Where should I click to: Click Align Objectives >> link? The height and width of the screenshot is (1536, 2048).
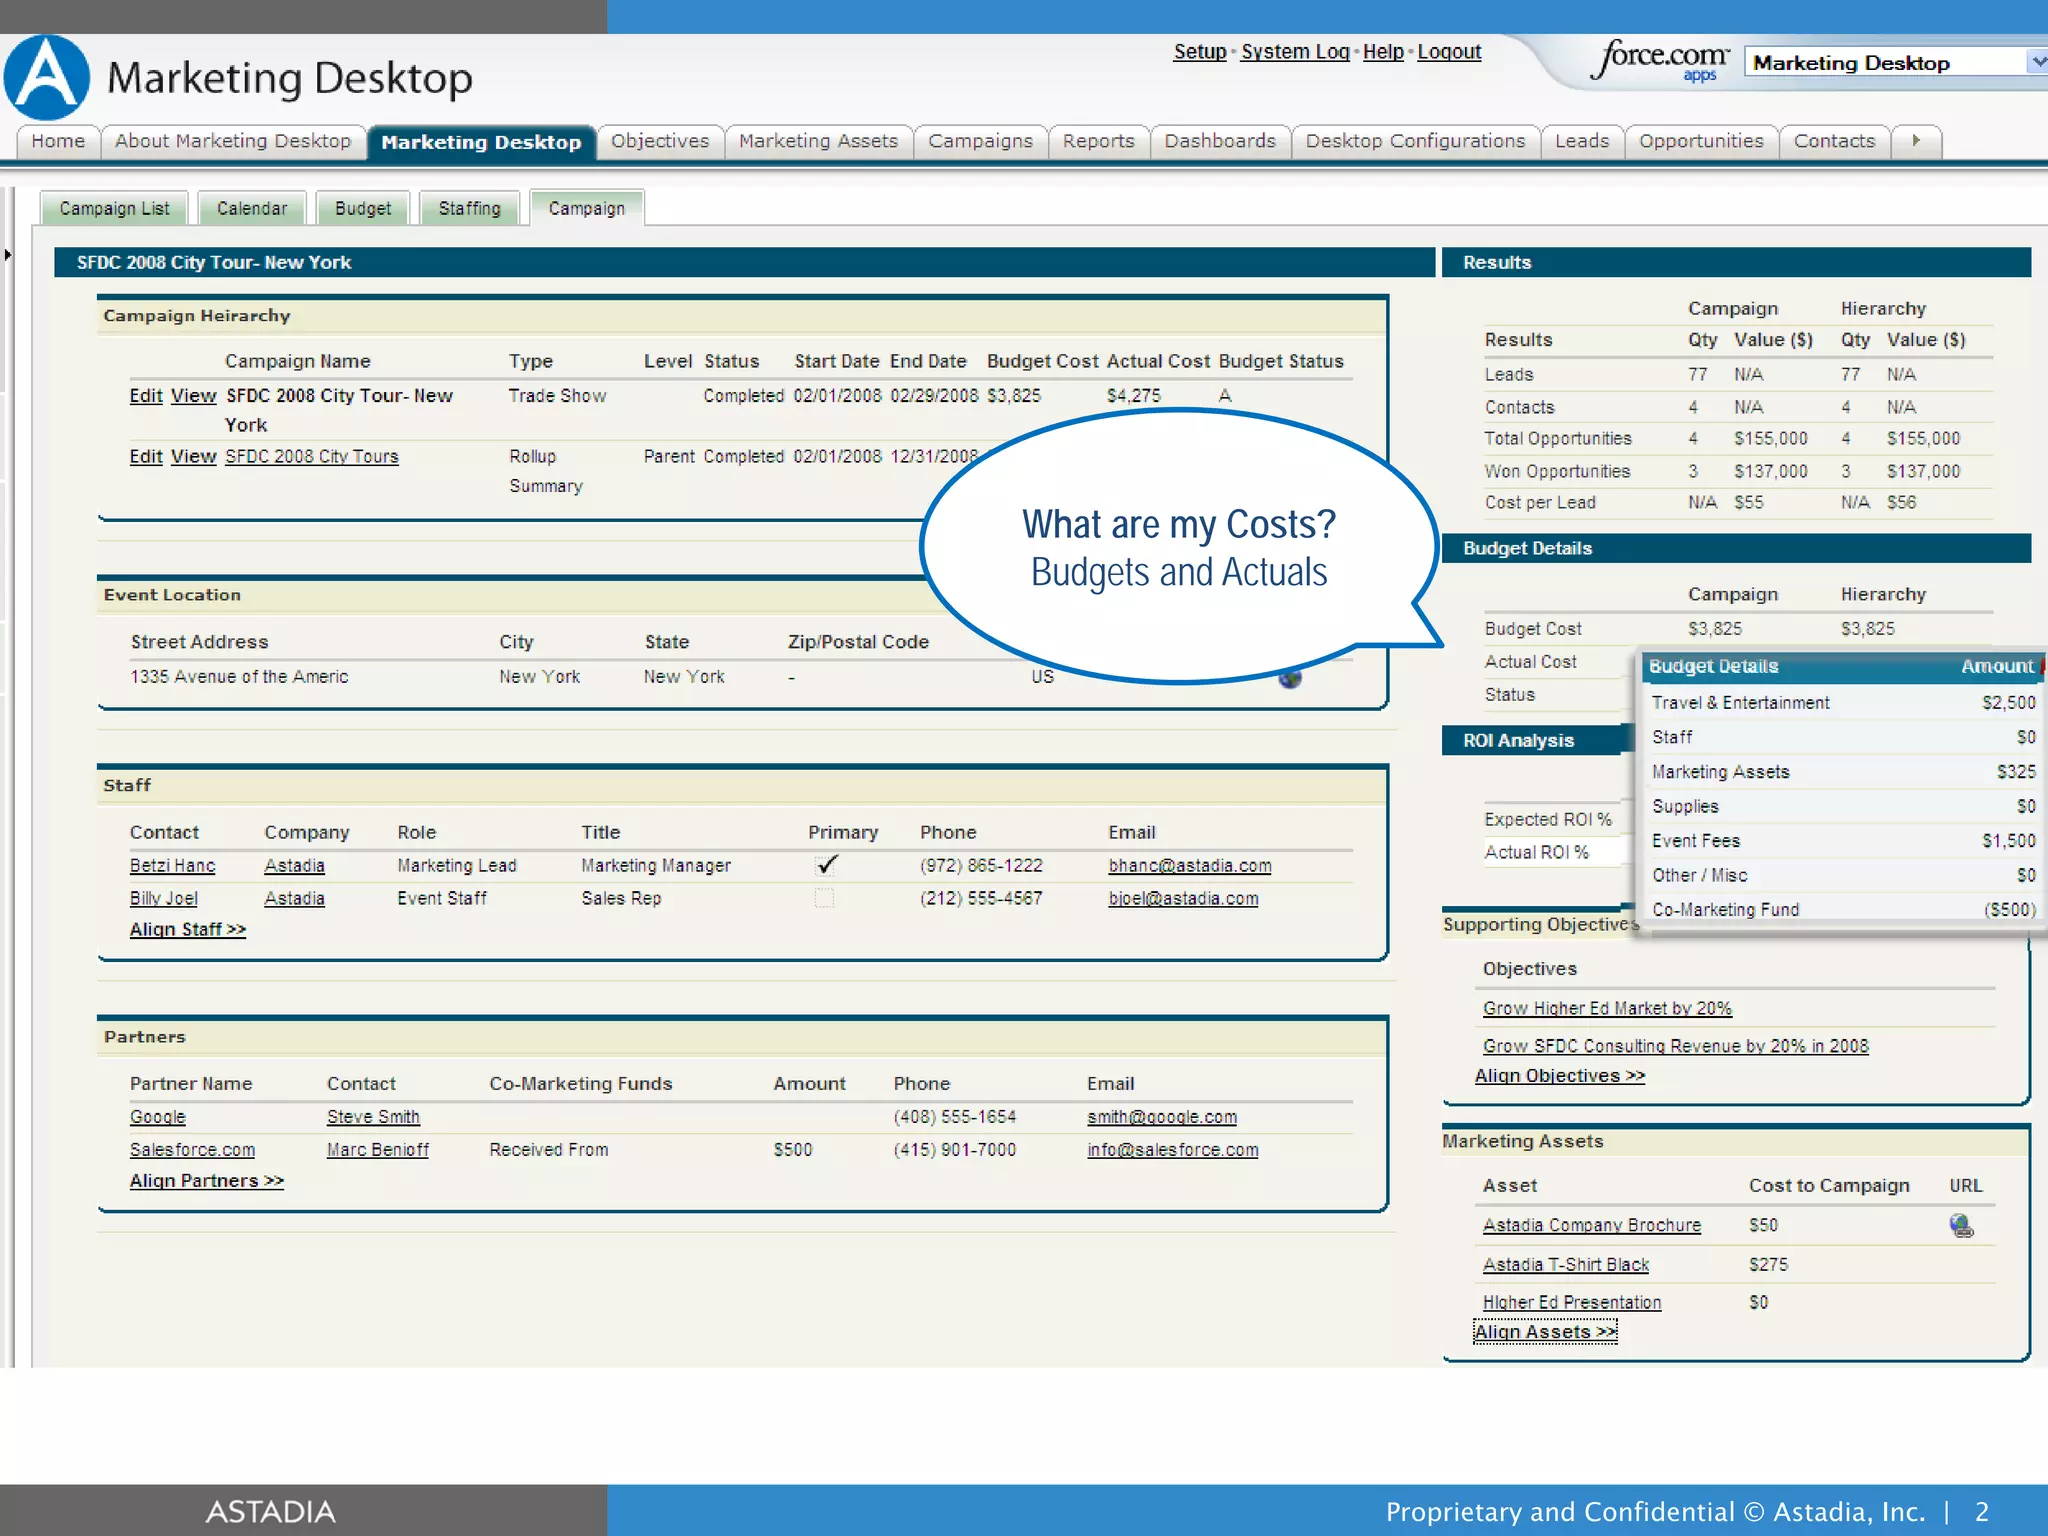click(1560, 1076)
